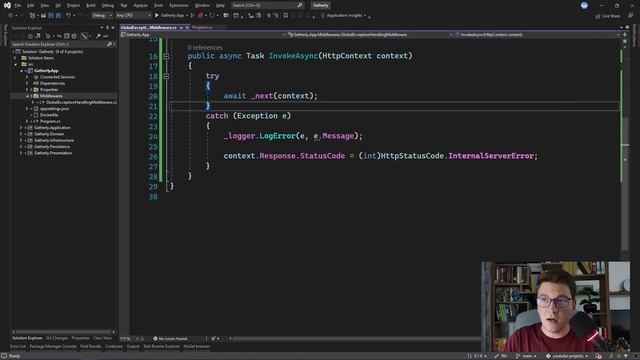Click Collapse All icon in Solution Explorer
The width and height of the screenshot is (640, 360).
[67, 36]
